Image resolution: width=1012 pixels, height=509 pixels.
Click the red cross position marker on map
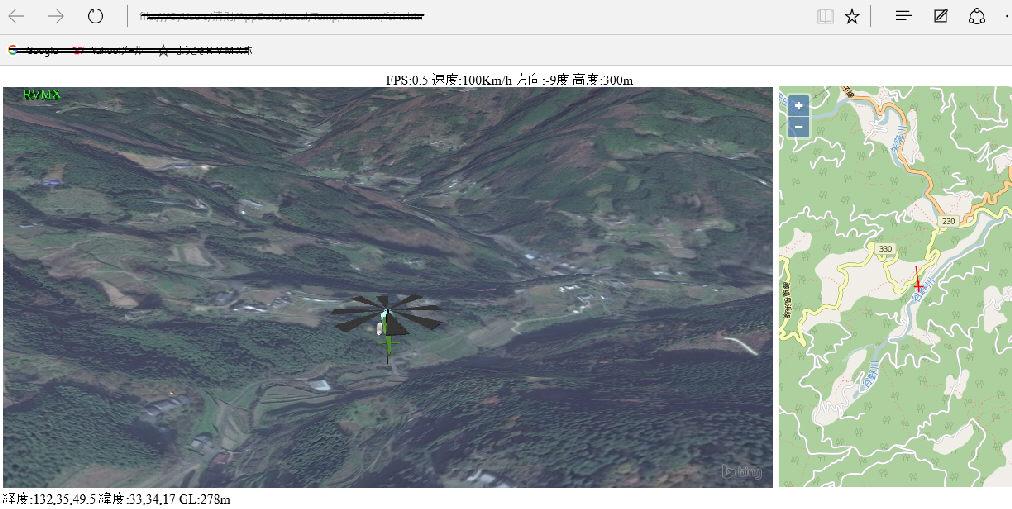(918, 286)
